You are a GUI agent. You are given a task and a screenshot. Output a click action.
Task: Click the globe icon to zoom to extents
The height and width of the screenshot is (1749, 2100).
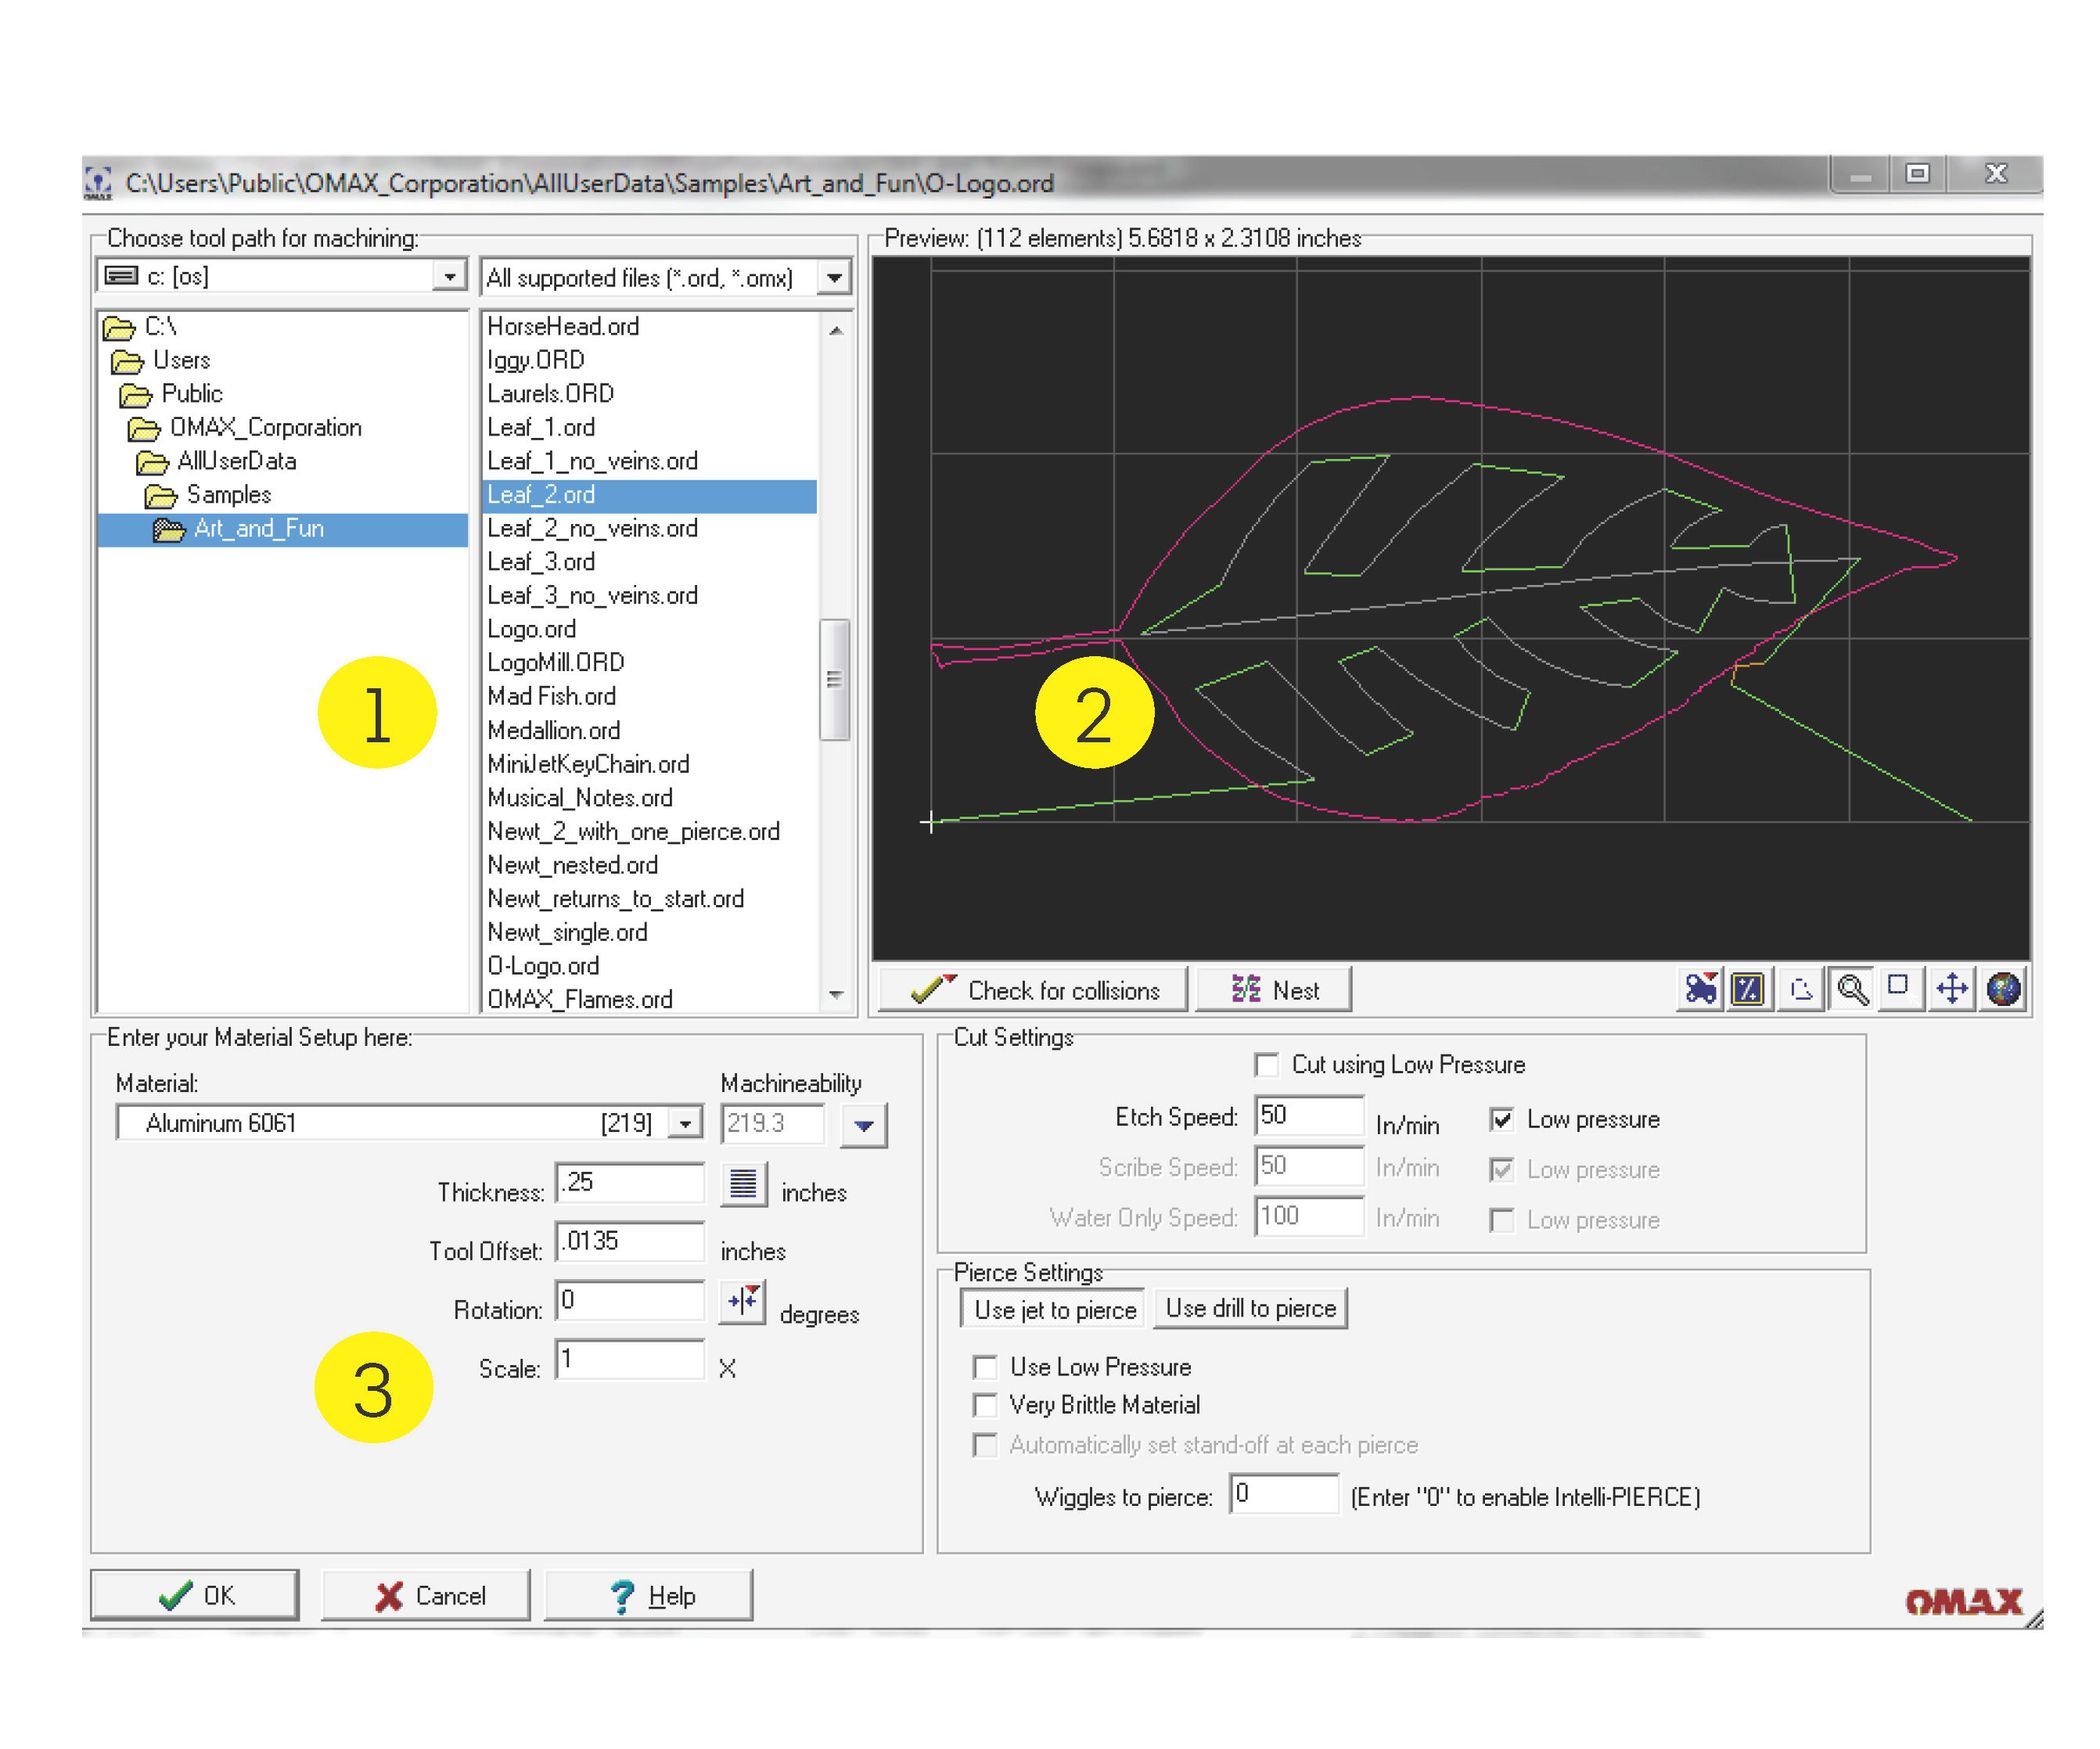2003,990
